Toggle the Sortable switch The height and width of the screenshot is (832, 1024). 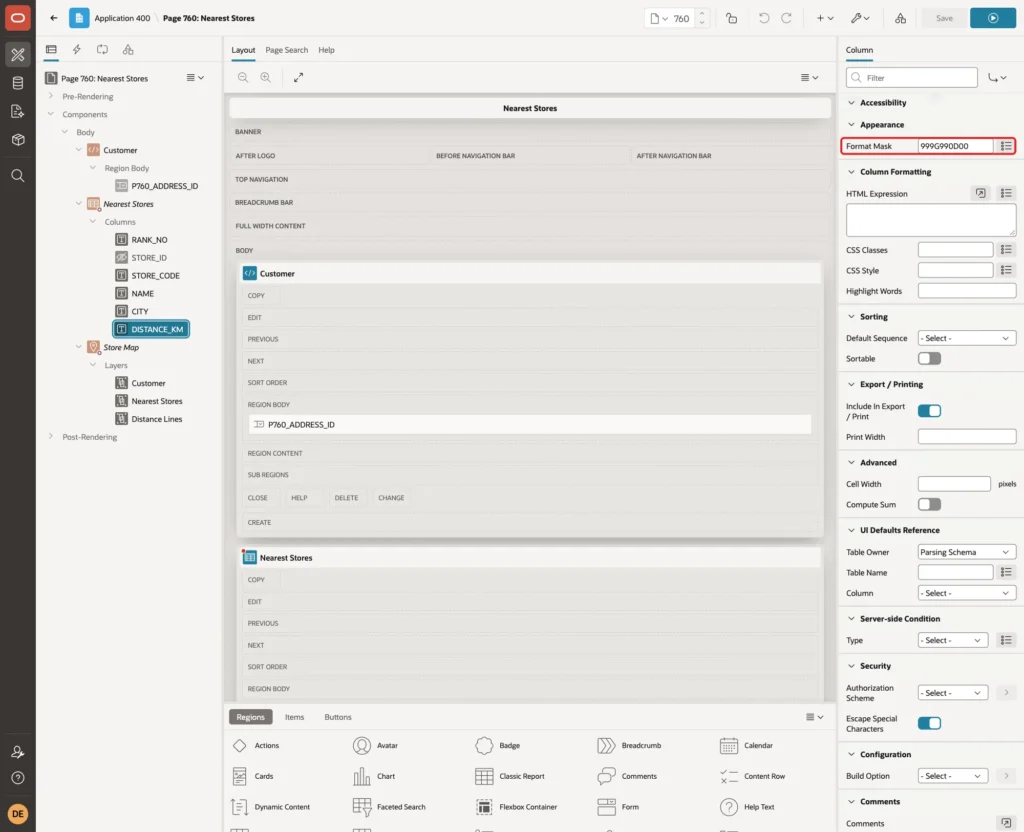point(929,359)
